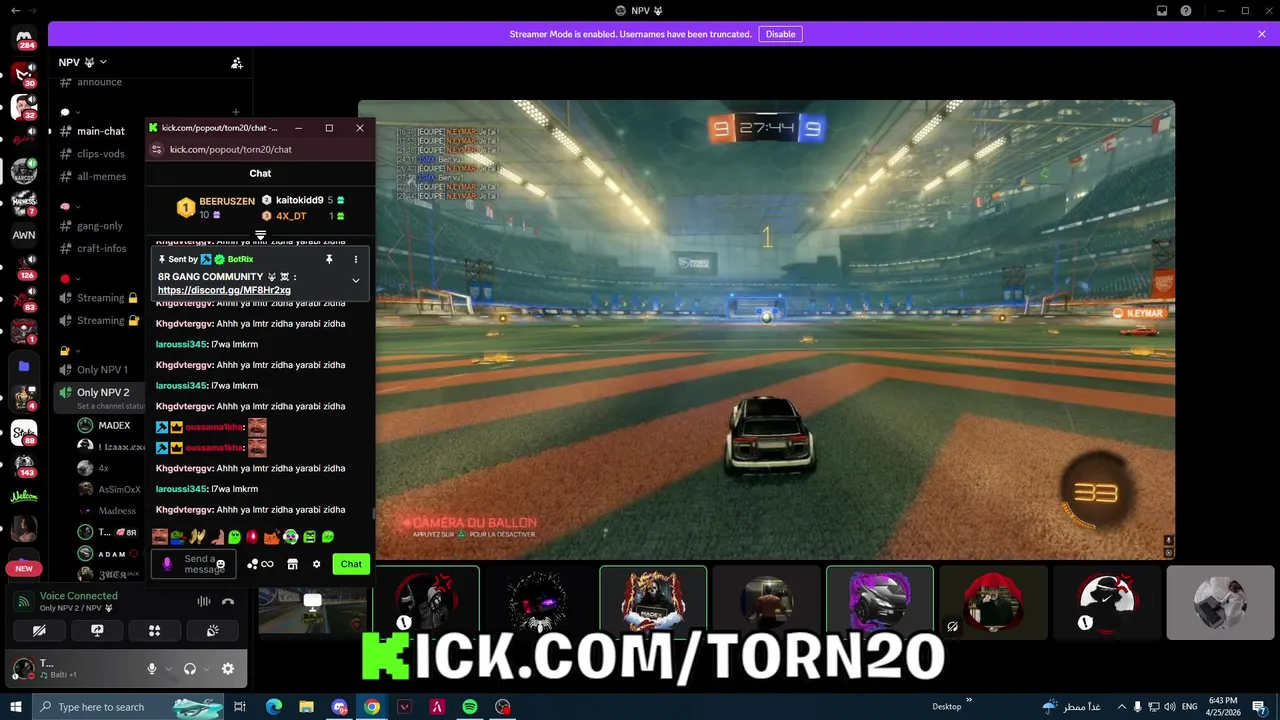Select the MADEX participant tile

pos(653,602)
